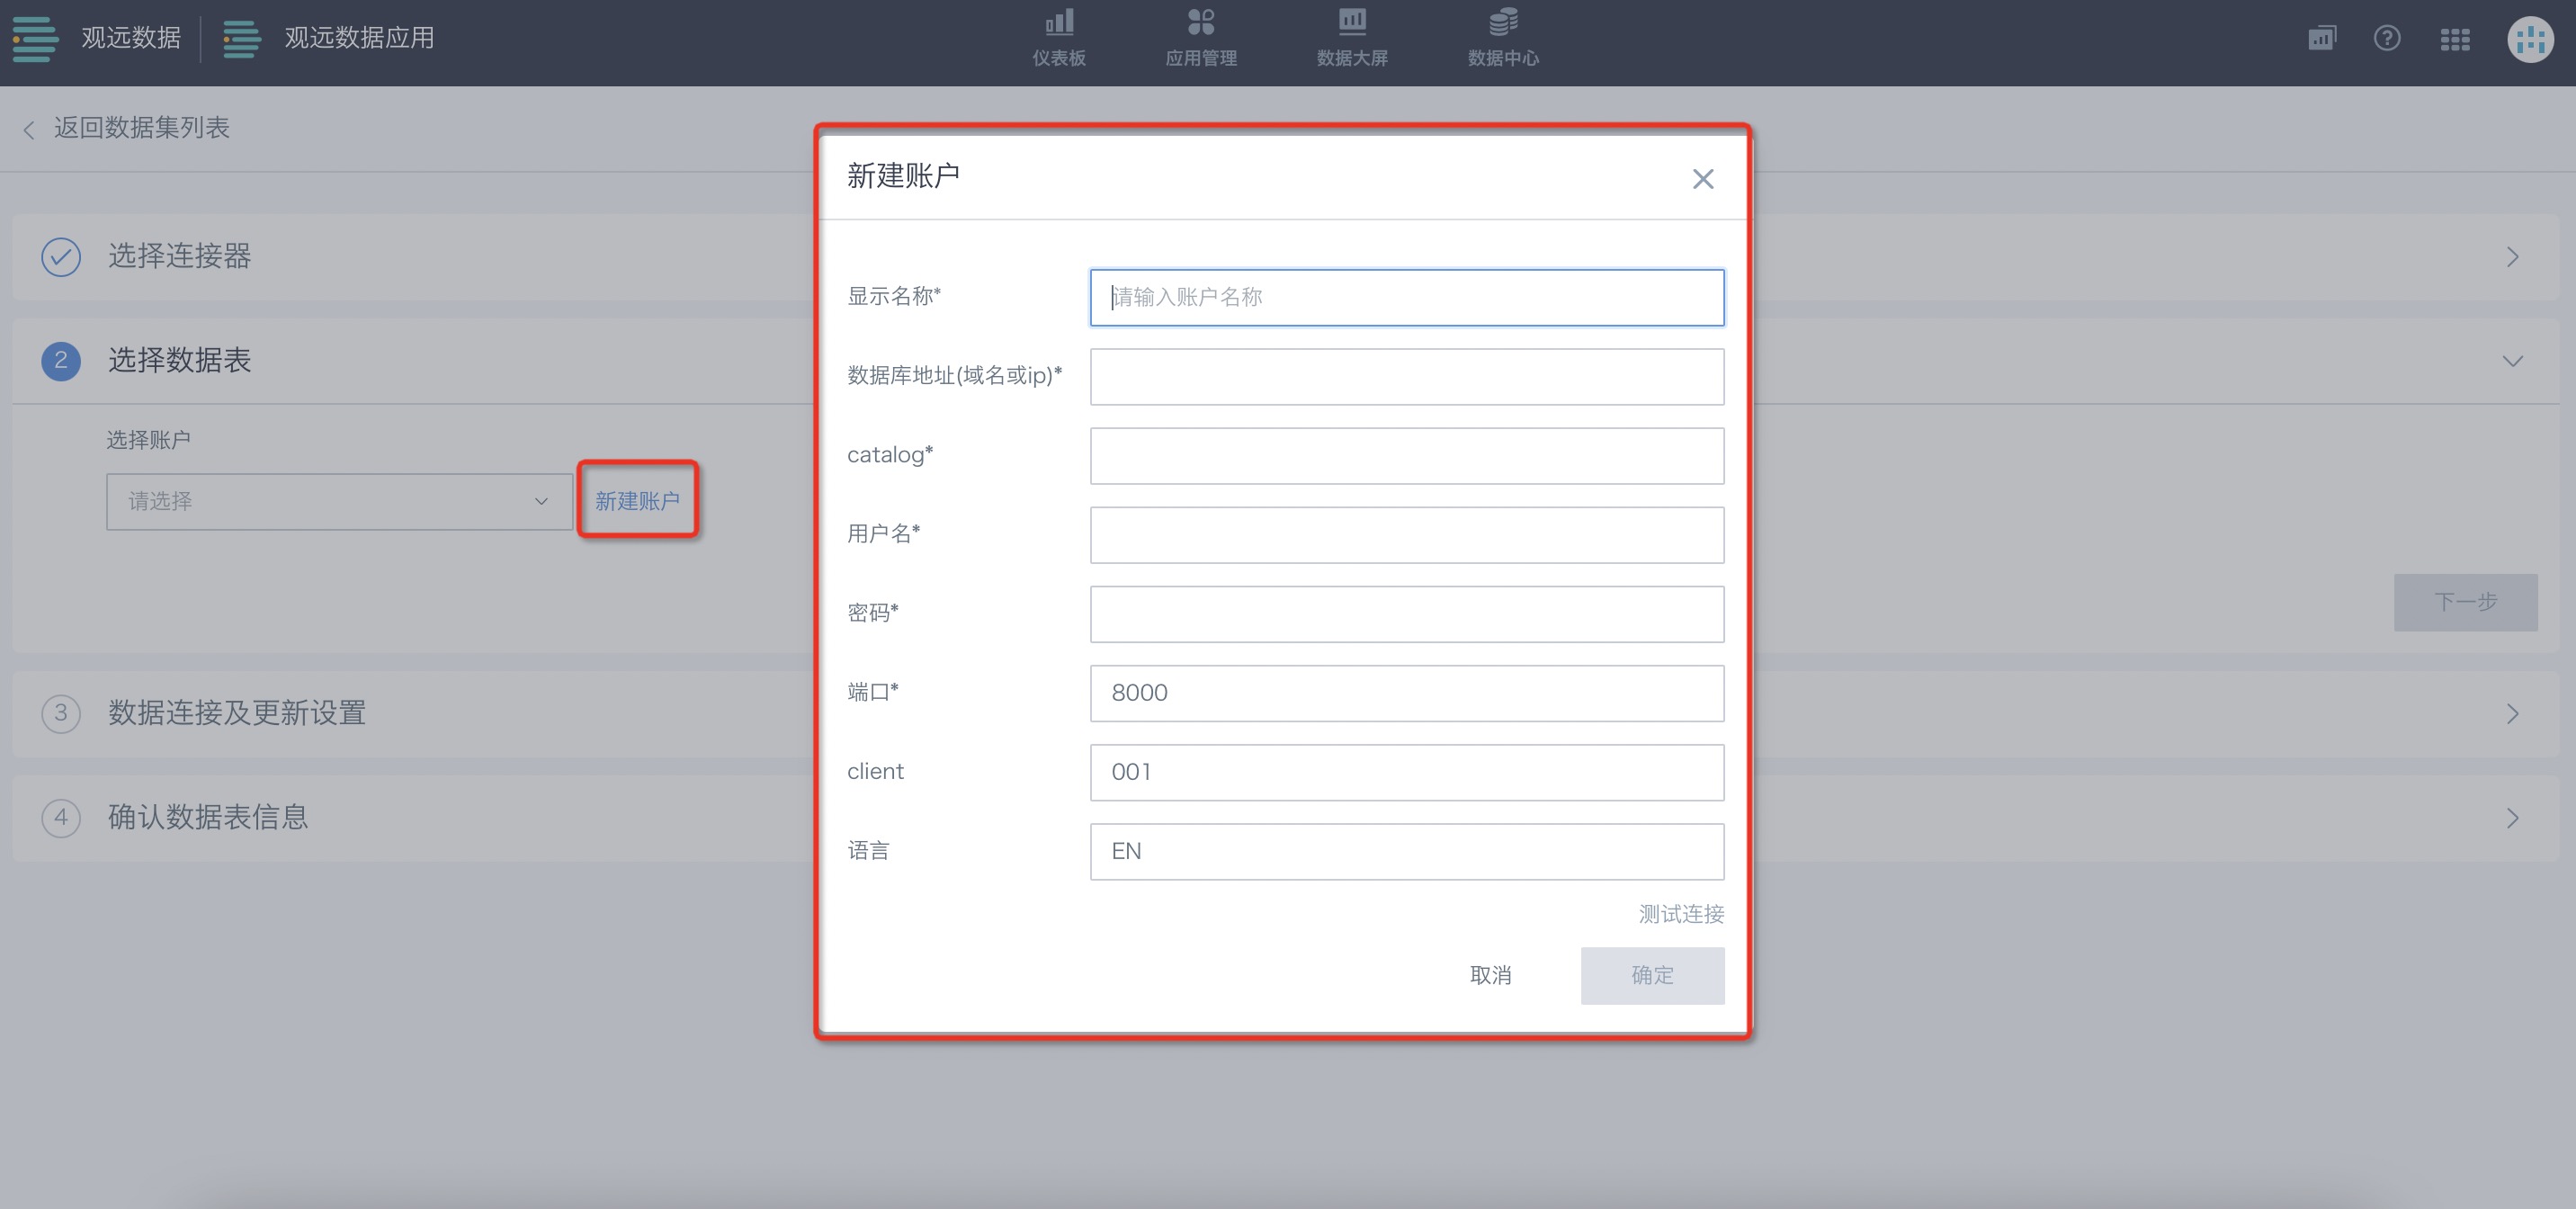Click the 测试连接 link in dialog
This screenshot has height=1209, width=2576.
tap(1680, 914)
